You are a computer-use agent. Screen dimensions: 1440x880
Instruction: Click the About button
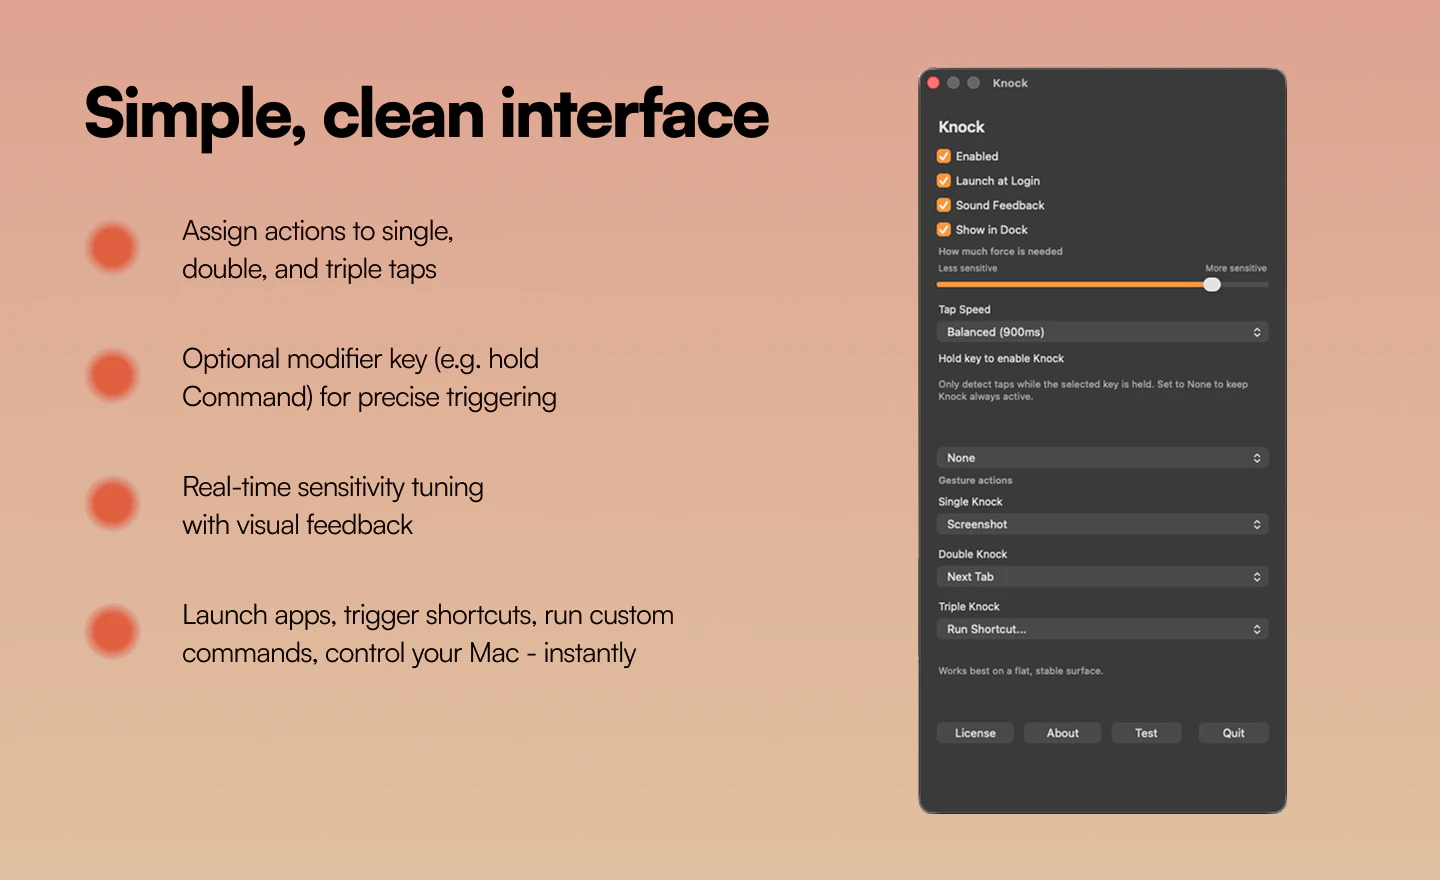1063,733
